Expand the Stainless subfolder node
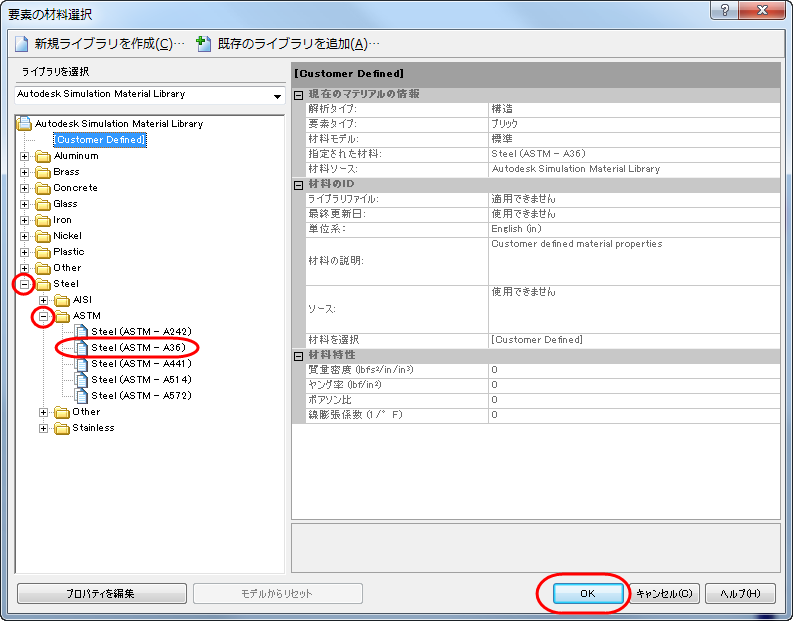 pos(43,428)
